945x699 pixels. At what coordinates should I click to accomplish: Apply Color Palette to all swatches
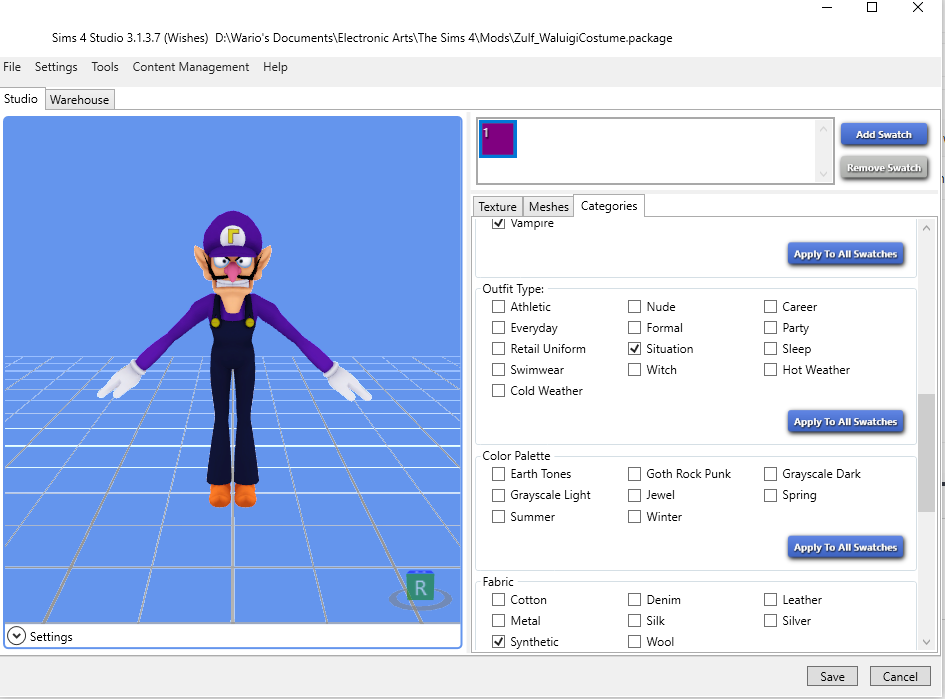pyautogui.click(x=846, y=547)
